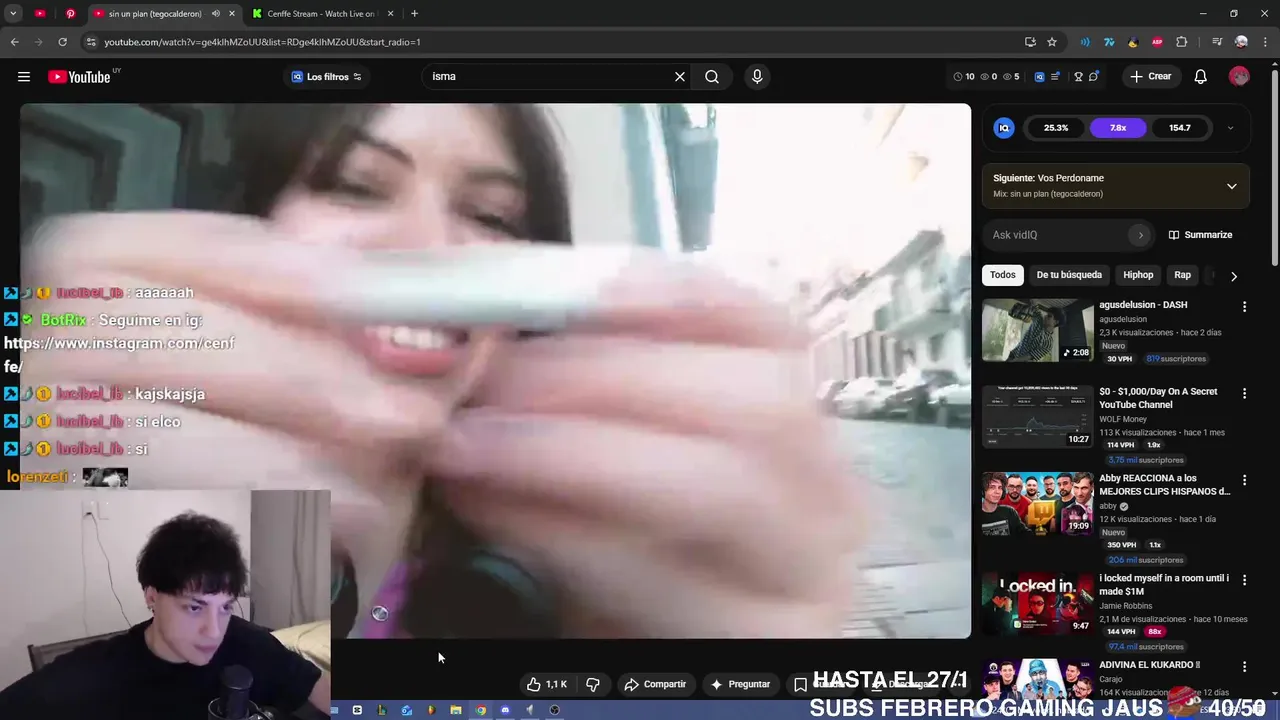Open the i locked myself in a room video
The width and height of the screenshot is (1280, 720).
(1038, 604)
